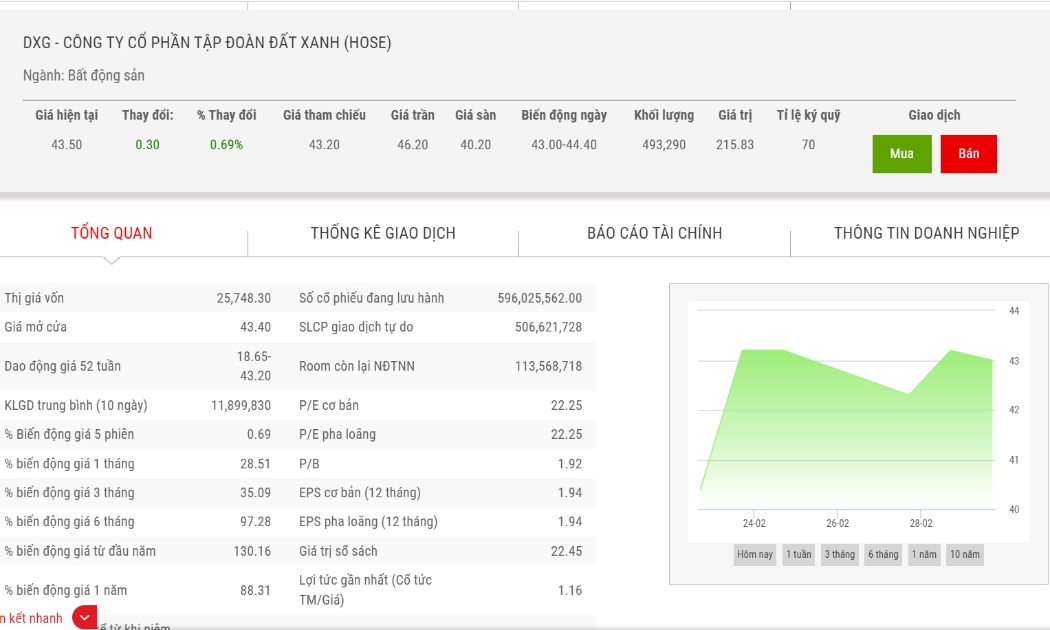The image size is (1050, 630).
Task: Click the 26-02 date label on chart
Action: [x=837, y=523]
